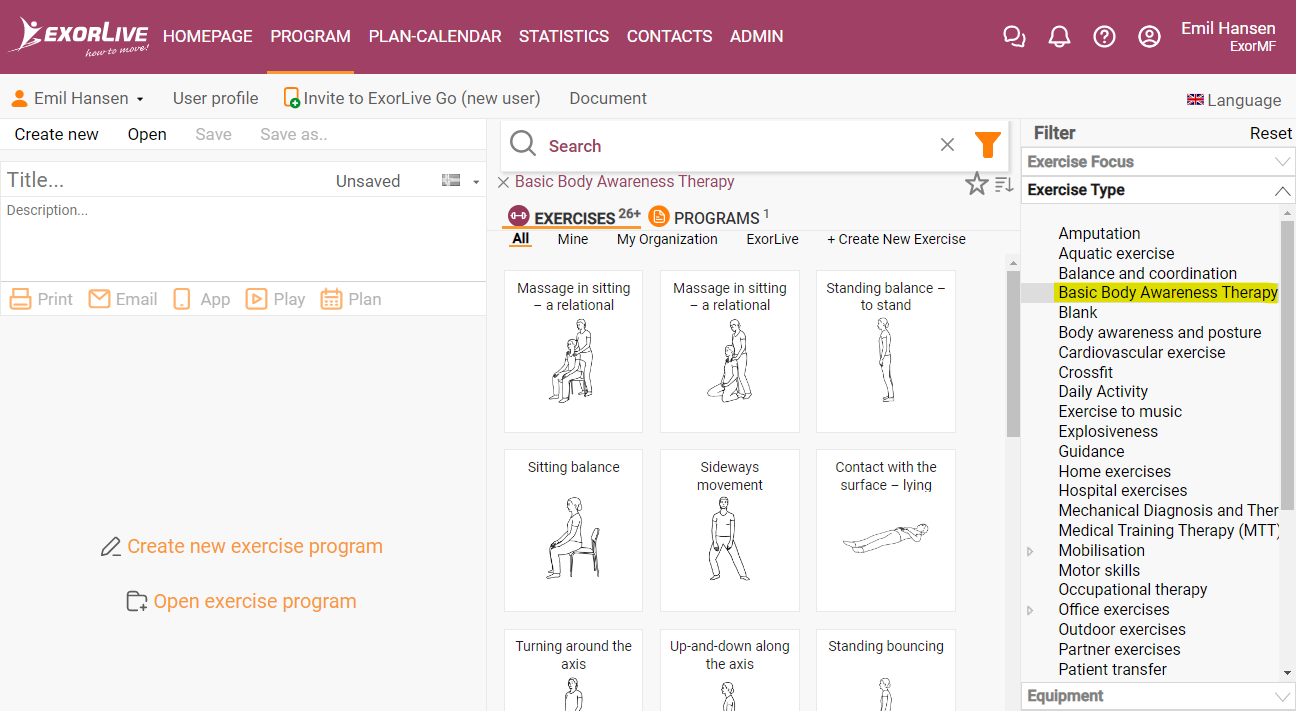Open the Emil Hansen contact dropdown

click(78, 98)
